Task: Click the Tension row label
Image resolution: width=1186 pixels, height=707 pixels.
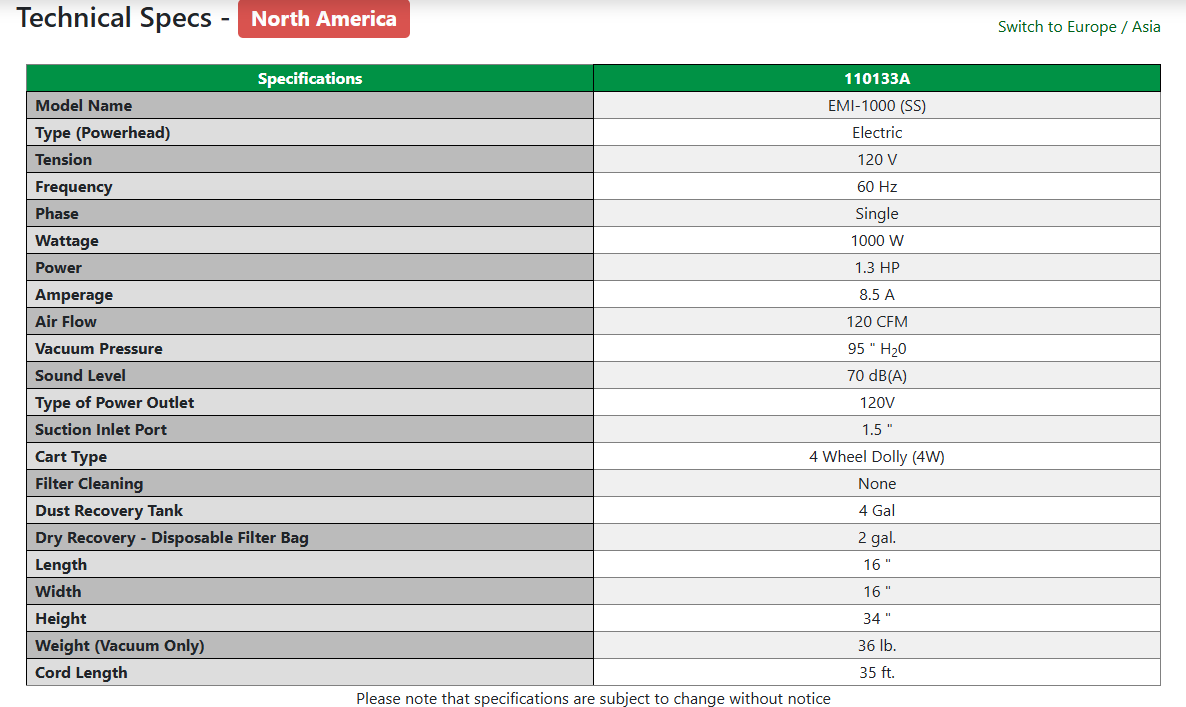Action: (x=64, y=160)
